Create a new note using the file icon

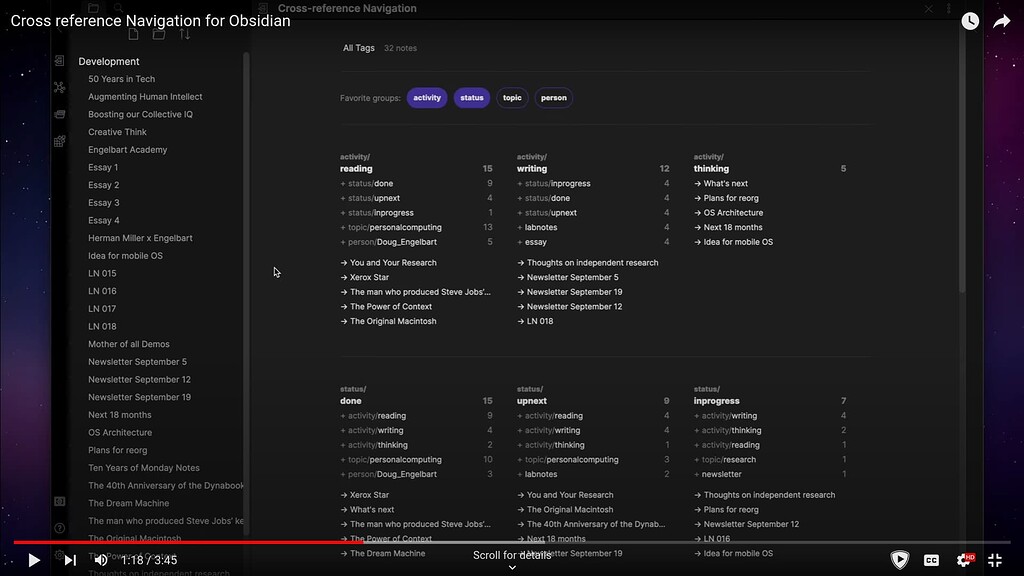click(x=133, y=33)
